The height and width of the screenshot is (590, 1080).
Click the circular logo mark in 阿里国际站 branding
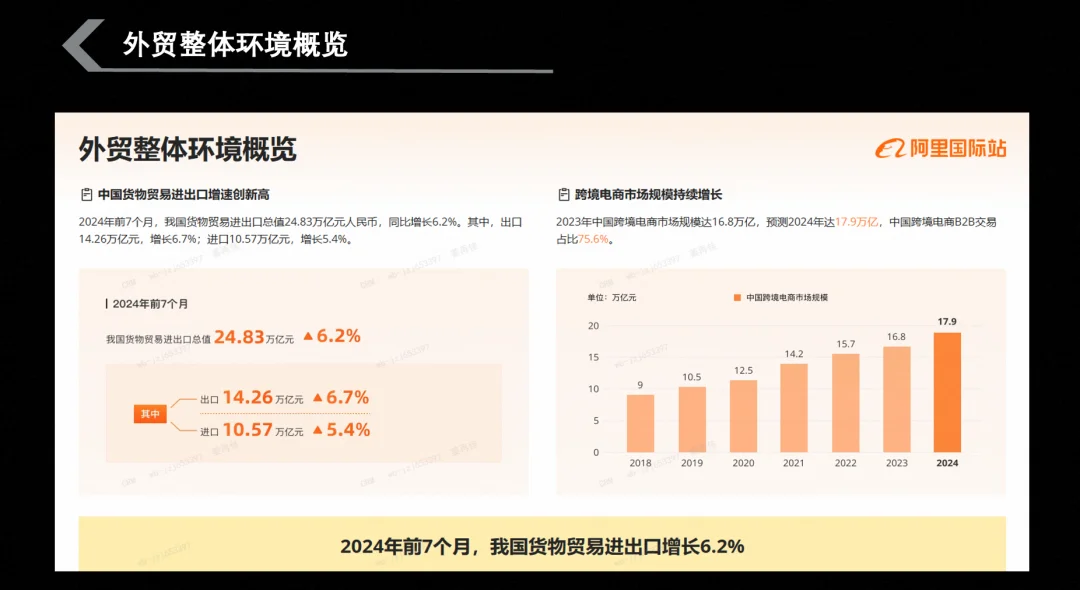pos(893,146)
